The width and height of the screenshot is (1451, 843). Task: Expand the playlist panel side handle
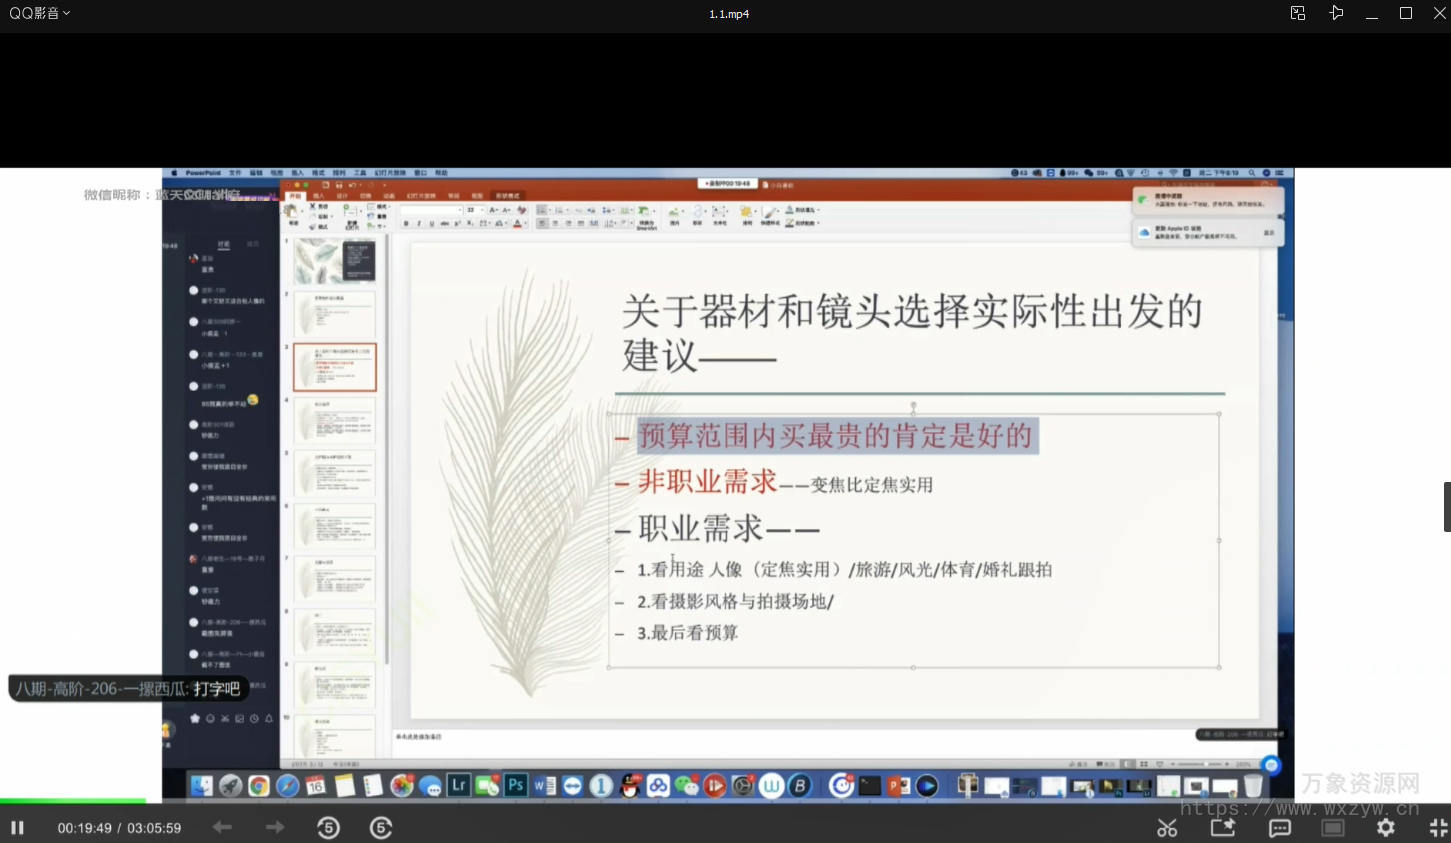[x=1446, y=507]
